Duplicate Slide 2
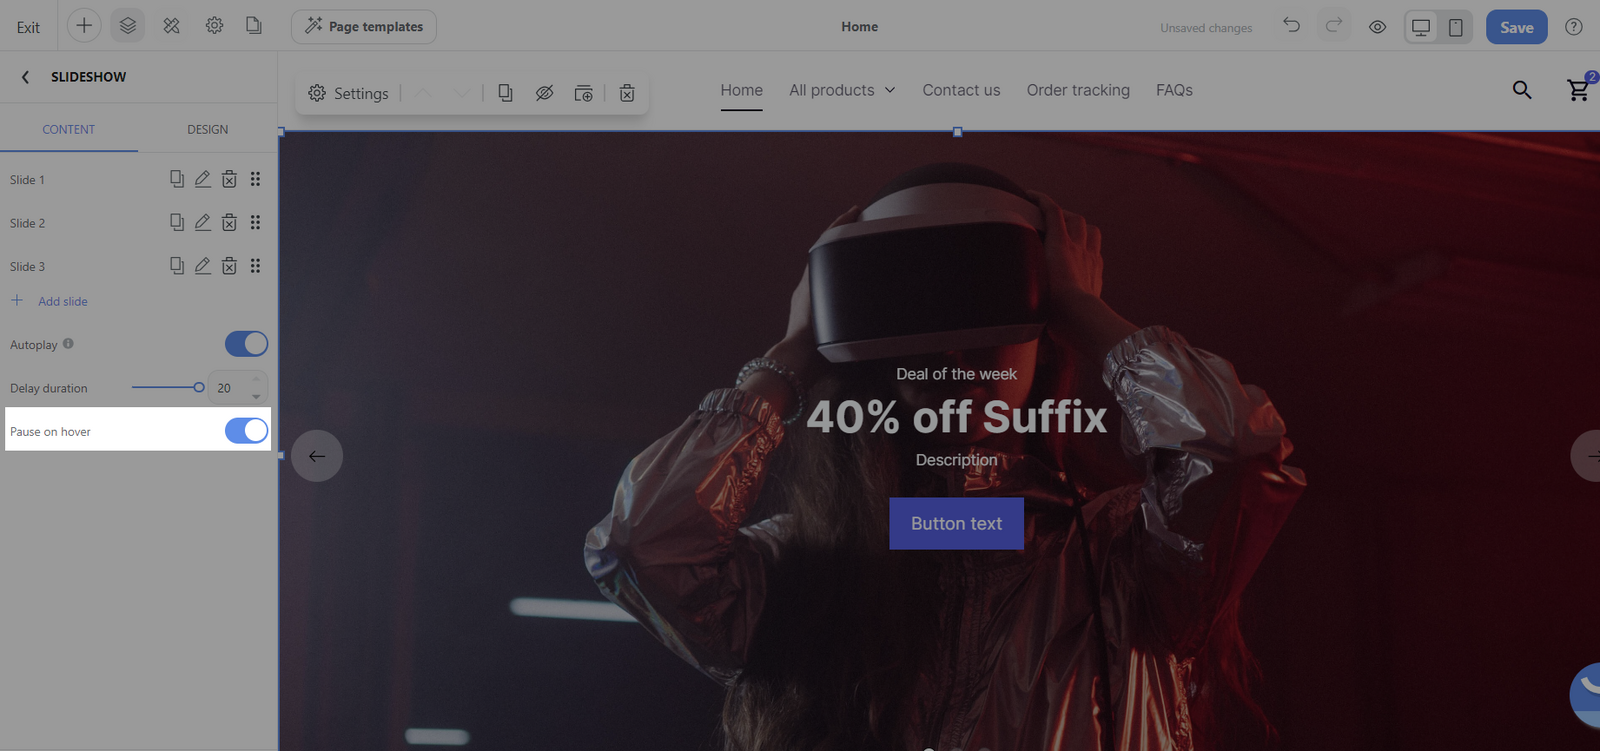1600x751 pixels. (177, 222)
